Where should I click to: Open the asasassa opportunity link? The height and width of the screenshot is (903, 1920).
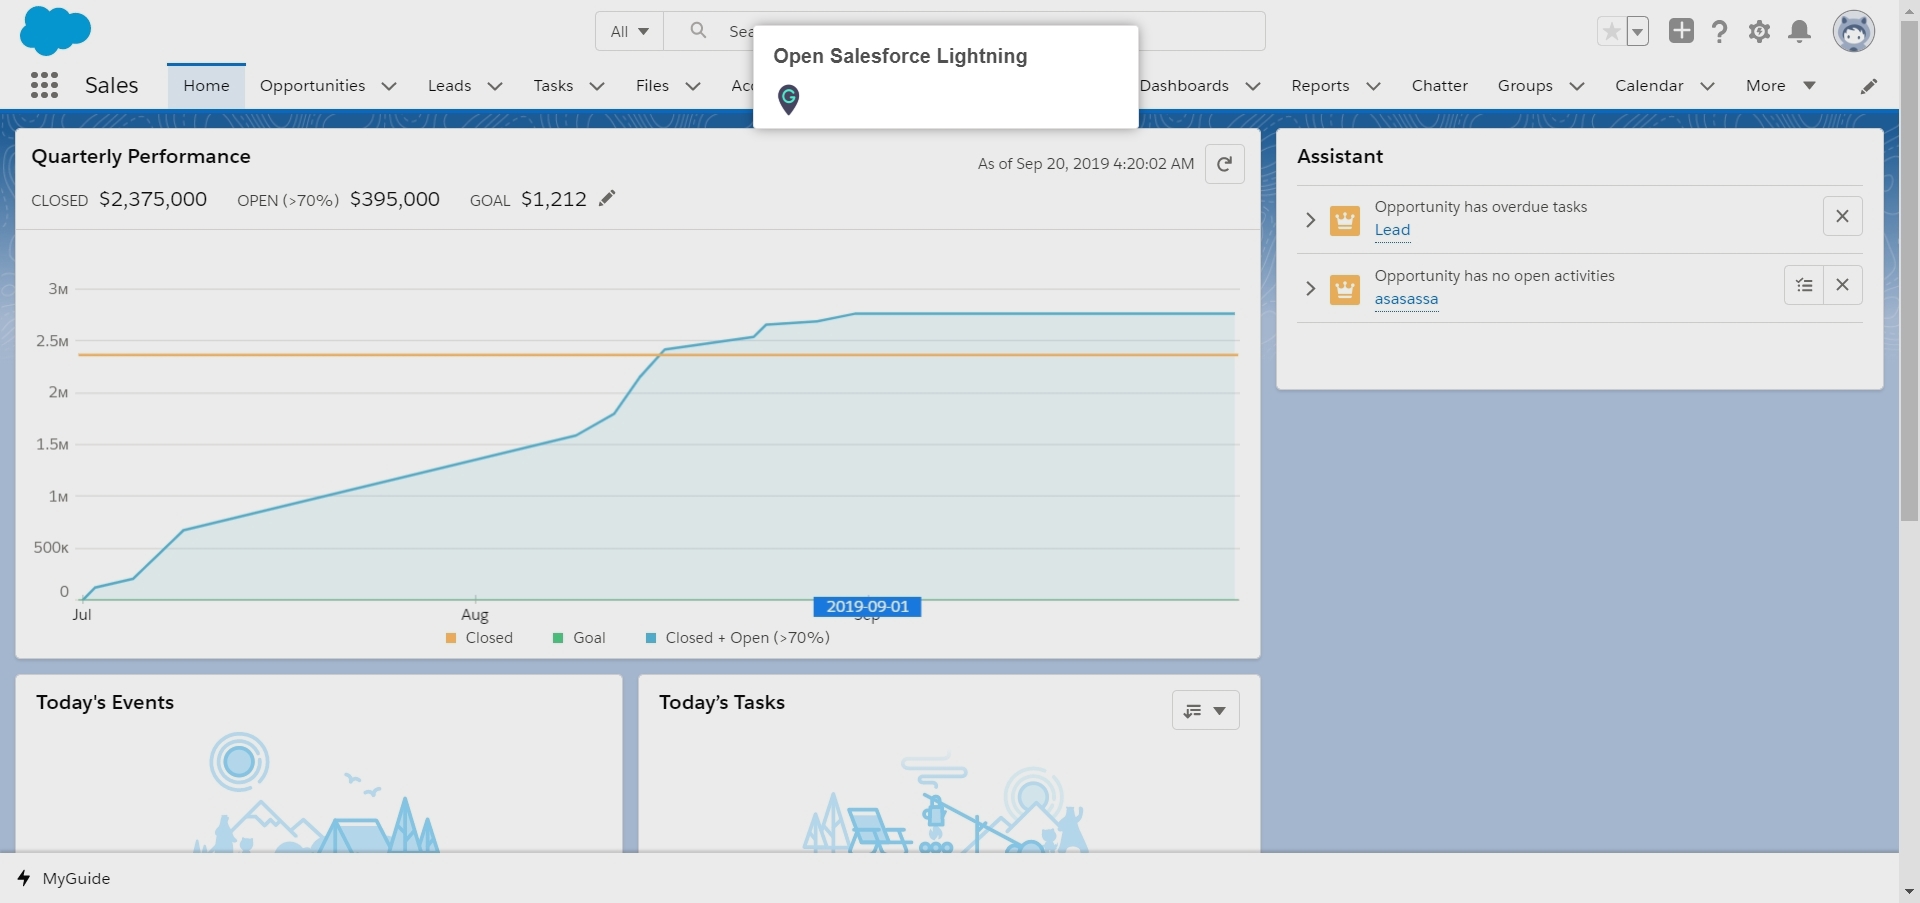click(x=1406, y=299)
